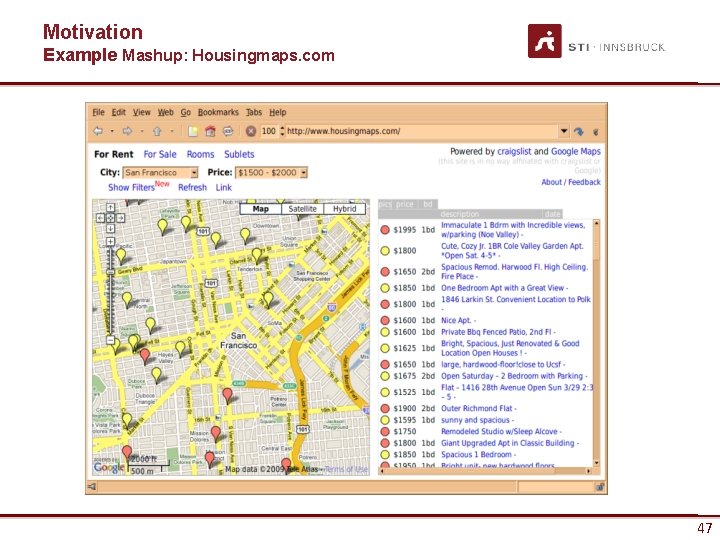The image size is (720, 540).
Task: Open the craigslist link
Action: [514, 152]
